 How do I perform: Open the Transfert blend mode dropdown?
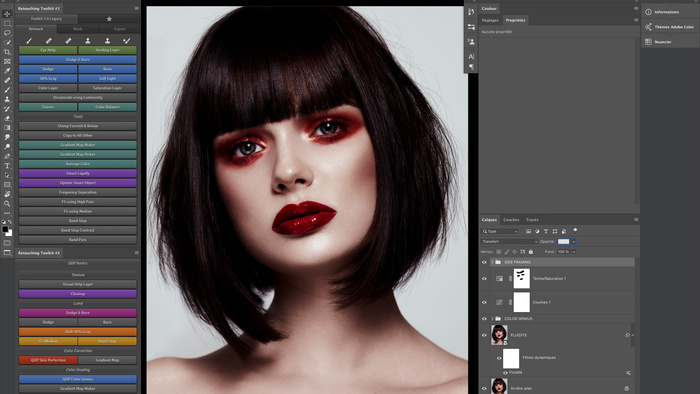[x=509, y=241]
